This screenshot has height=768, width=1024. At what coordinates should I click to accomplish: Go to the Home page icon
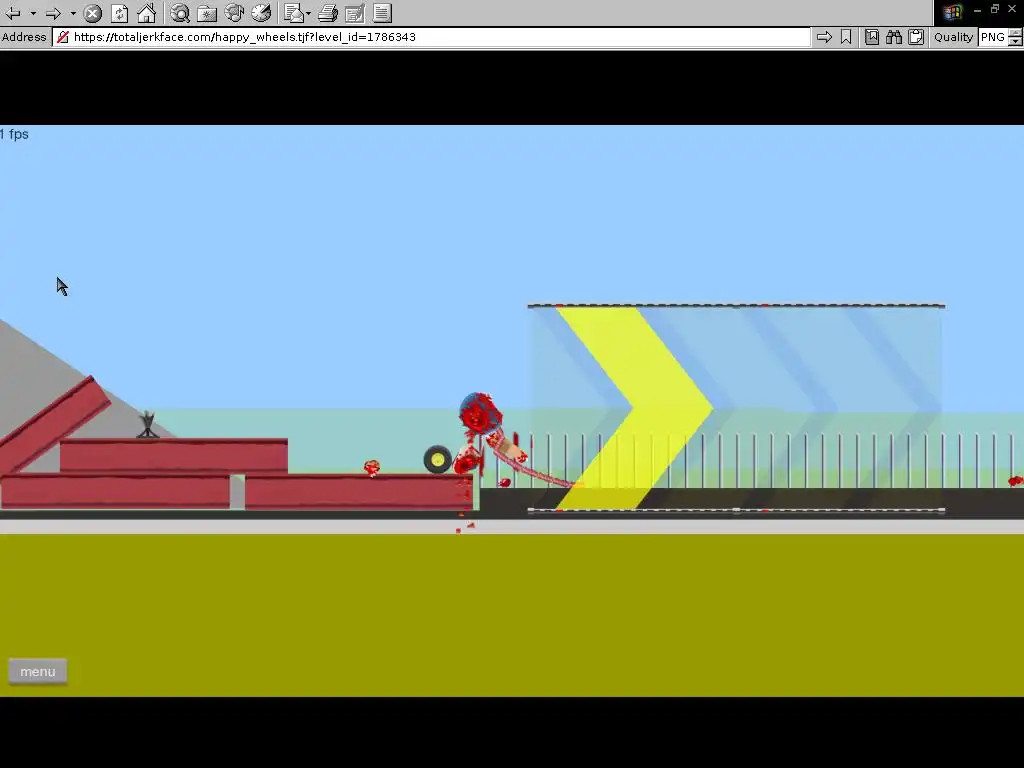146,13
